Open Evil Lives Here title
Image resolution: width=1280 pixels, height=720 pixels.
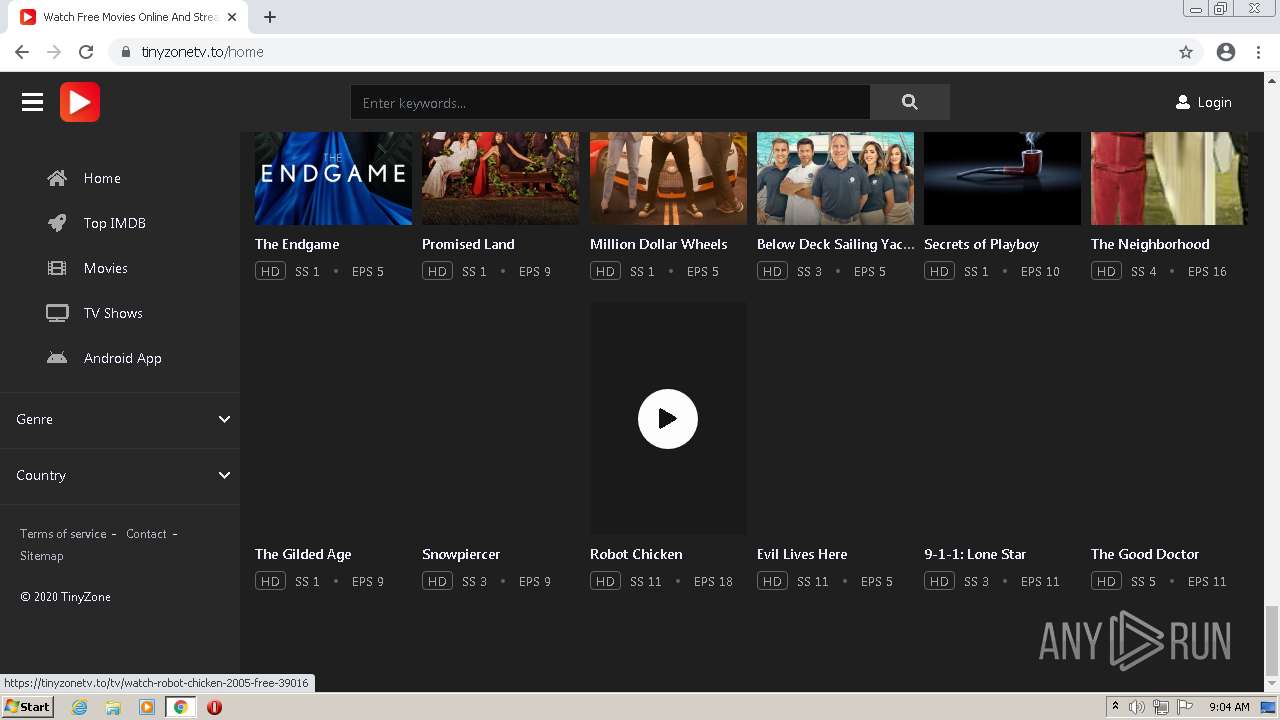(802, 554)
